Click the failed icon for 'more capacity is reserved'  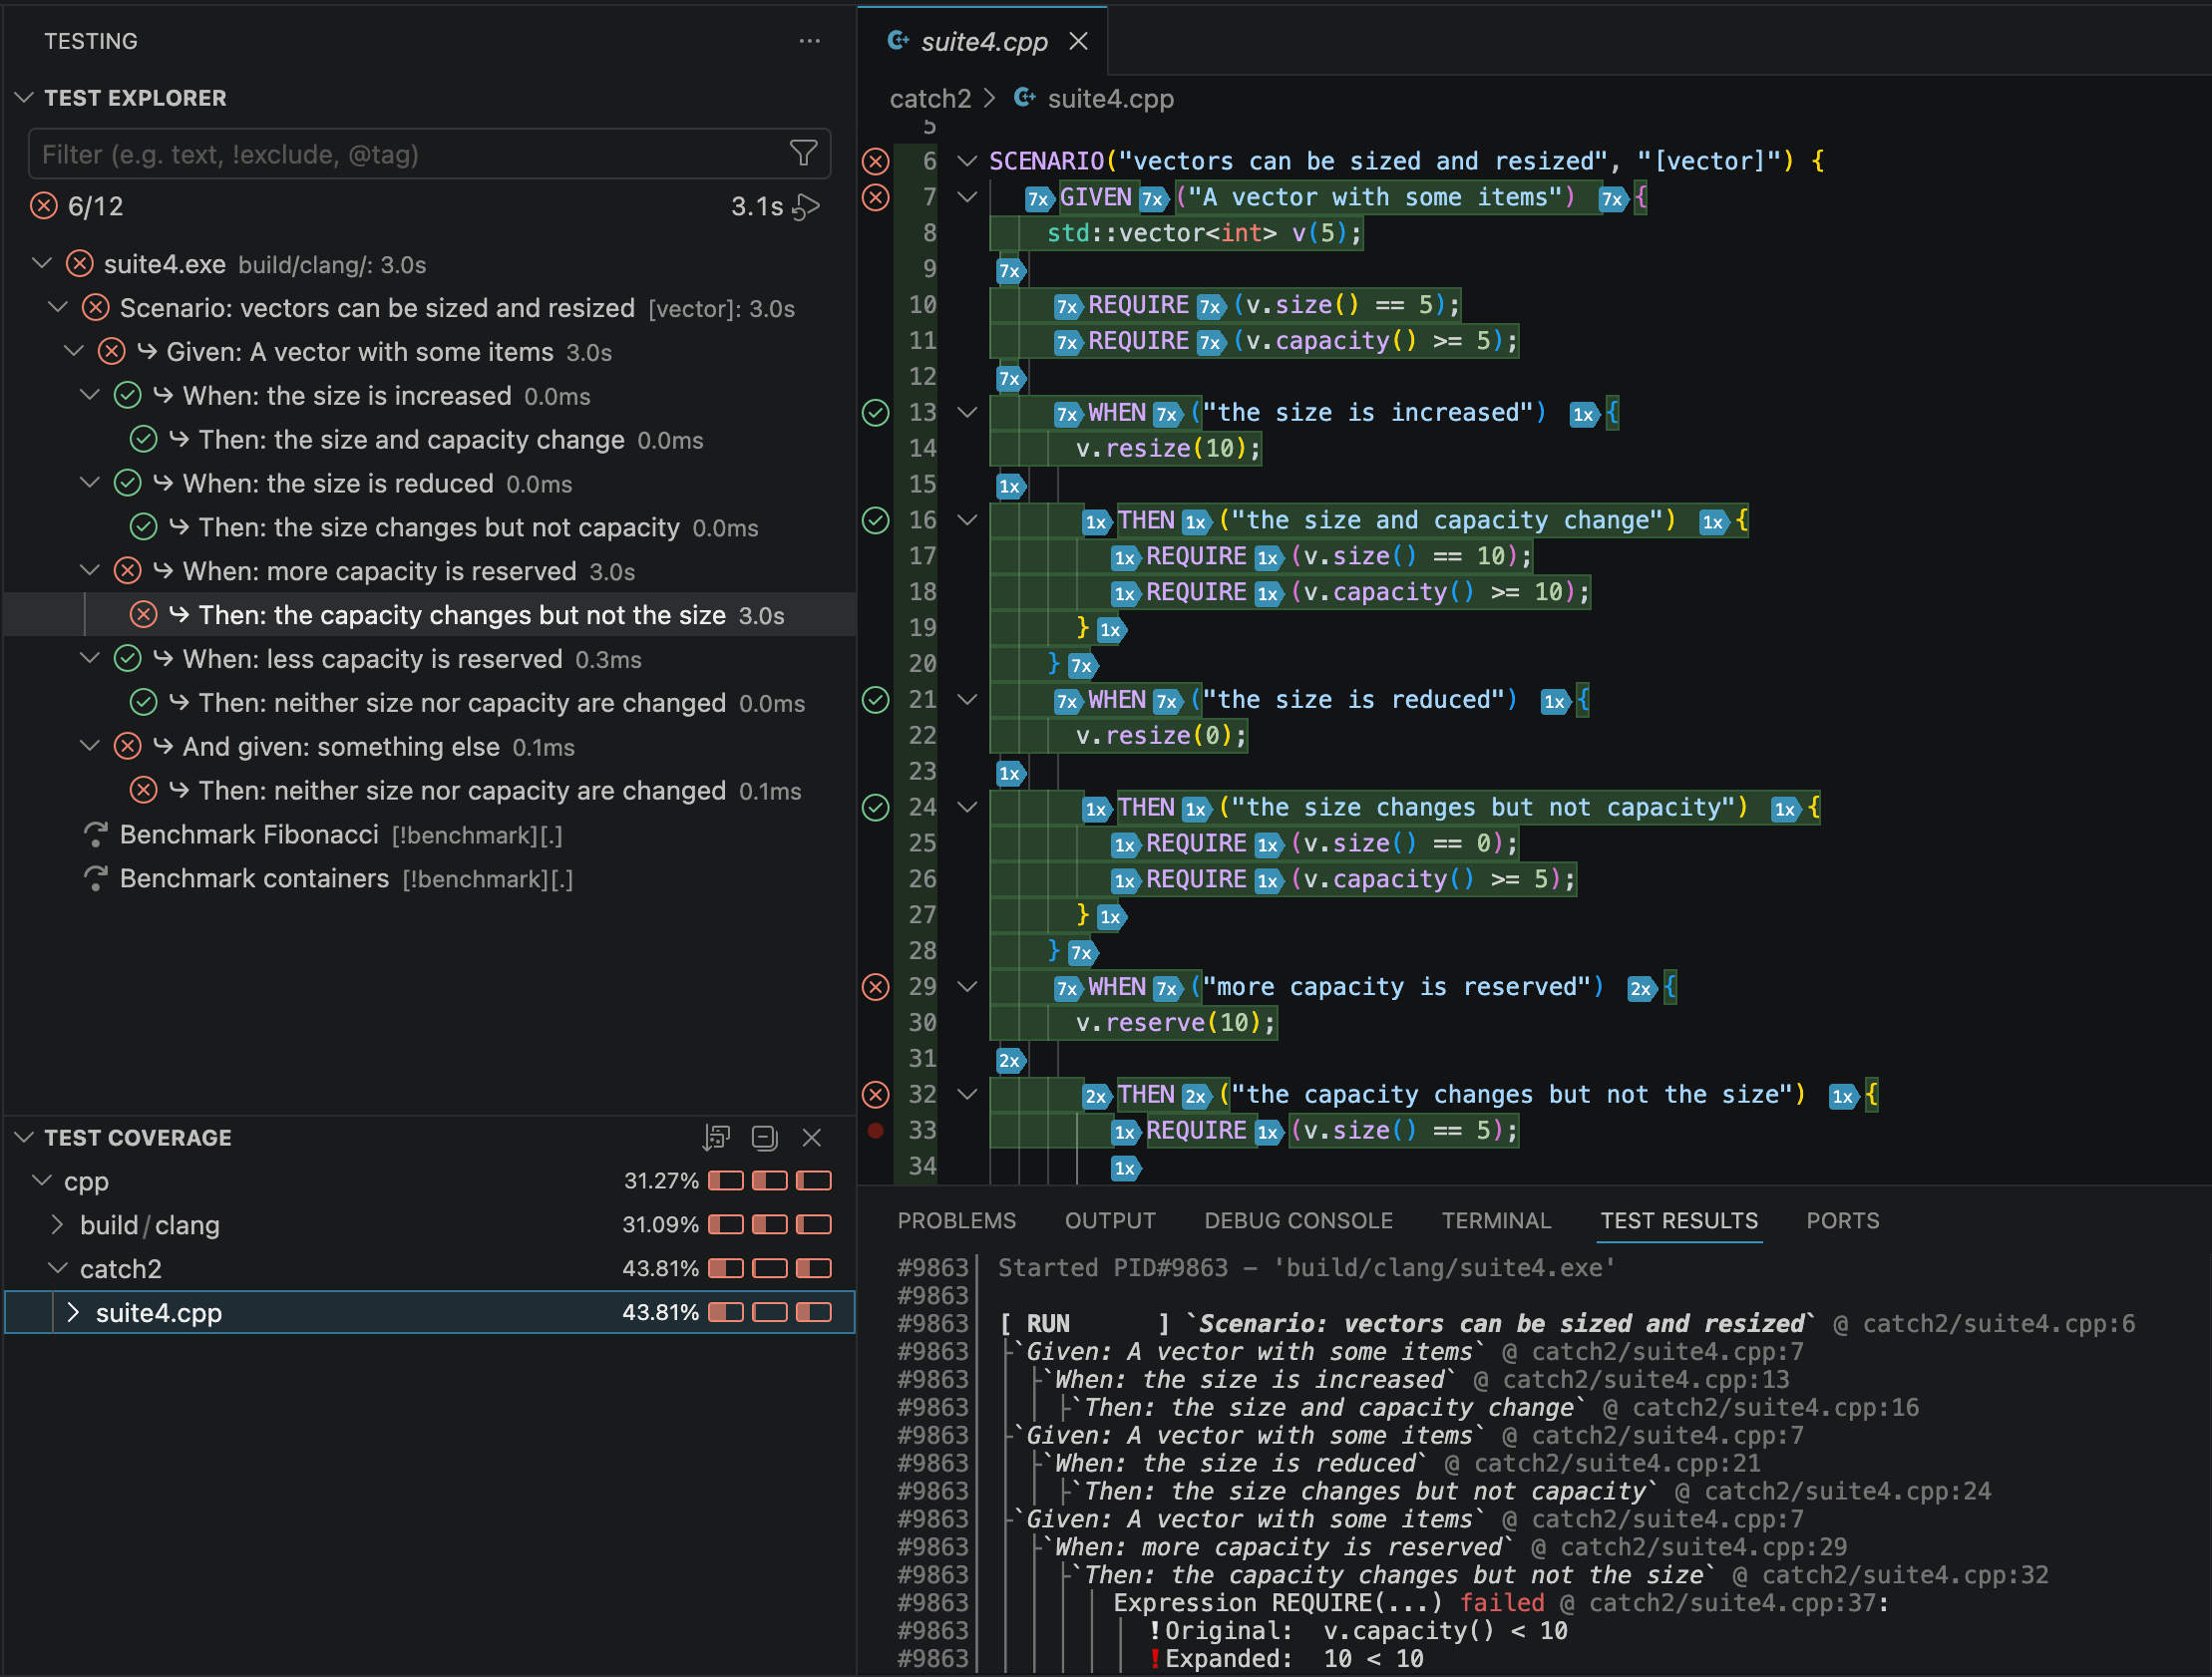127,571
